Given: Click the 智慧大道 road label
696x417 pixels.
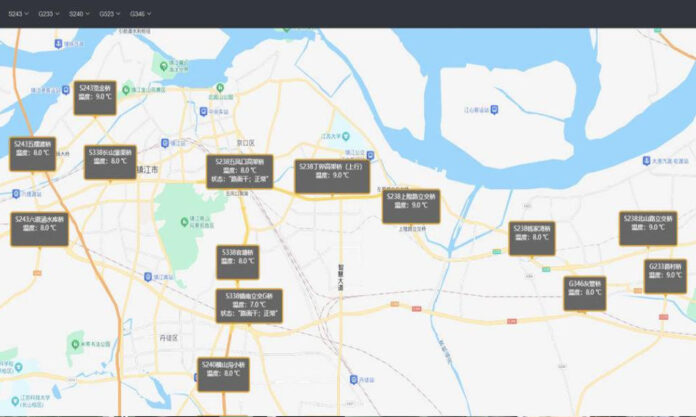Looking at the screenshot, I should tap(341, 278).
